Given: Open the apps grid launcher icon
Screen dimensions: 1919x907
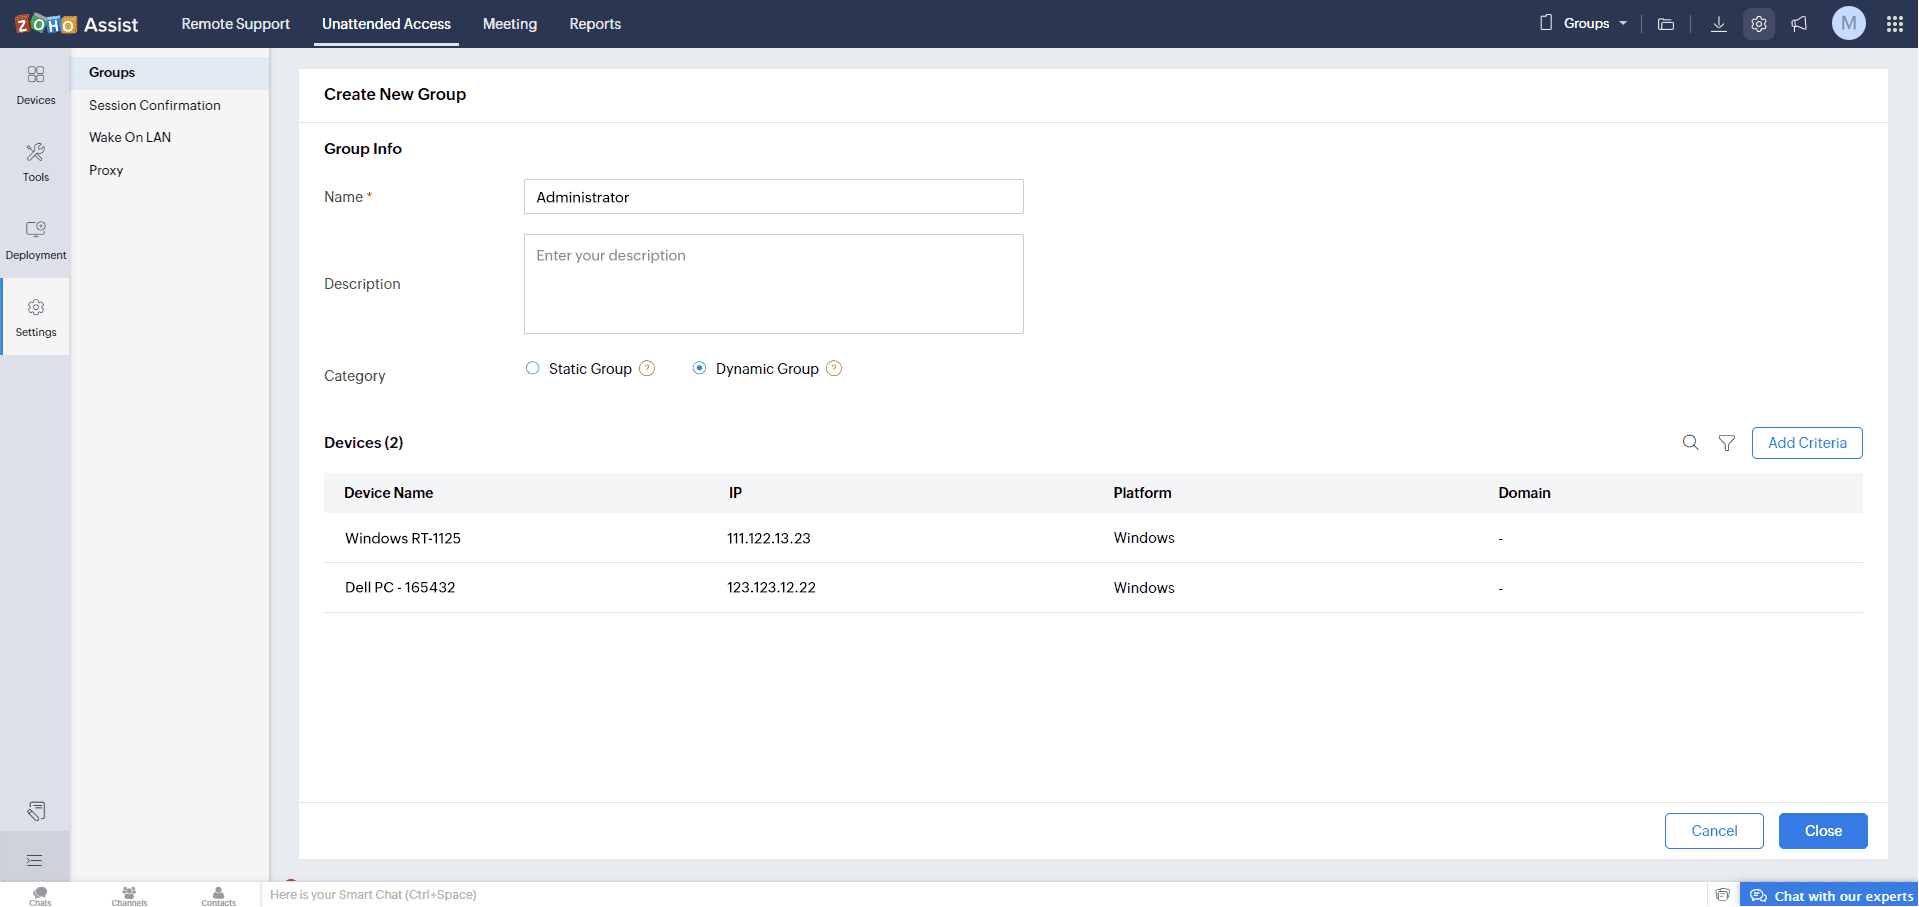Looking at the screenshot, I should [1894, 24].
